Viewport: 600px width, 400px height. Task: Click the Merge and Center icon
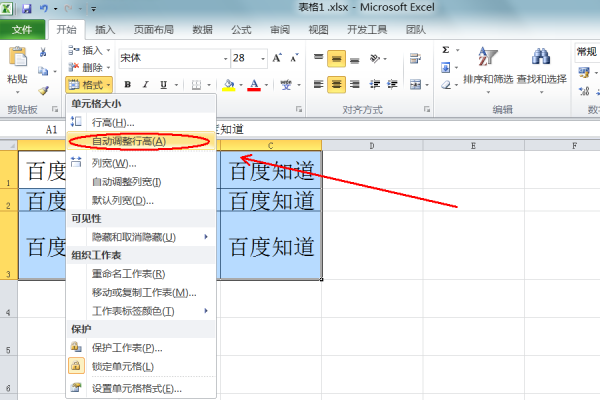click(x=415, y=84)
